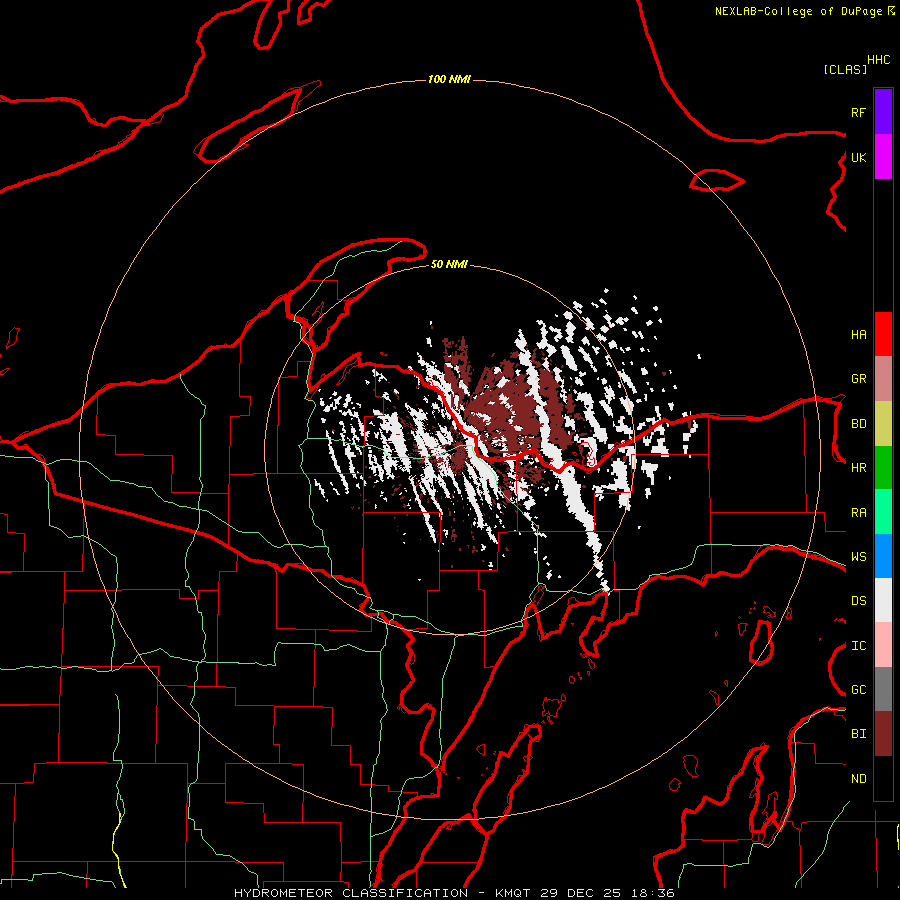Click the IC legend label

(858, 646)
